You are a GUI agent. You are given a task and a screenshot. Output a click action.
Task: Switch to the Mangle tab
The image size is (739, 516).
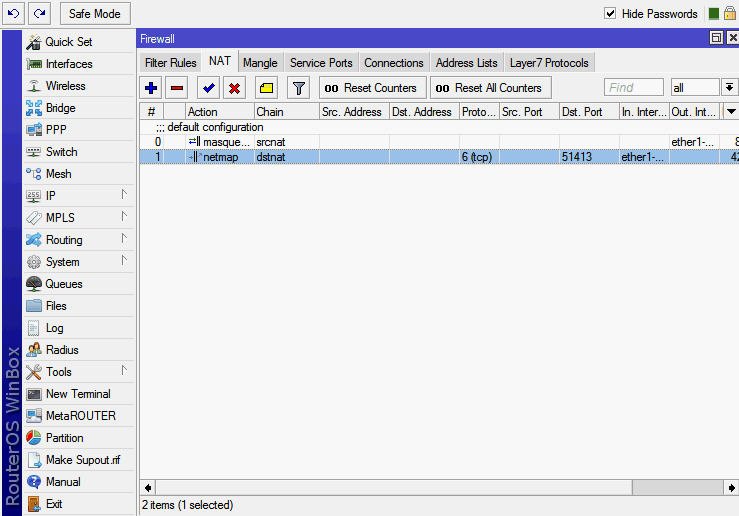[260, 63]
